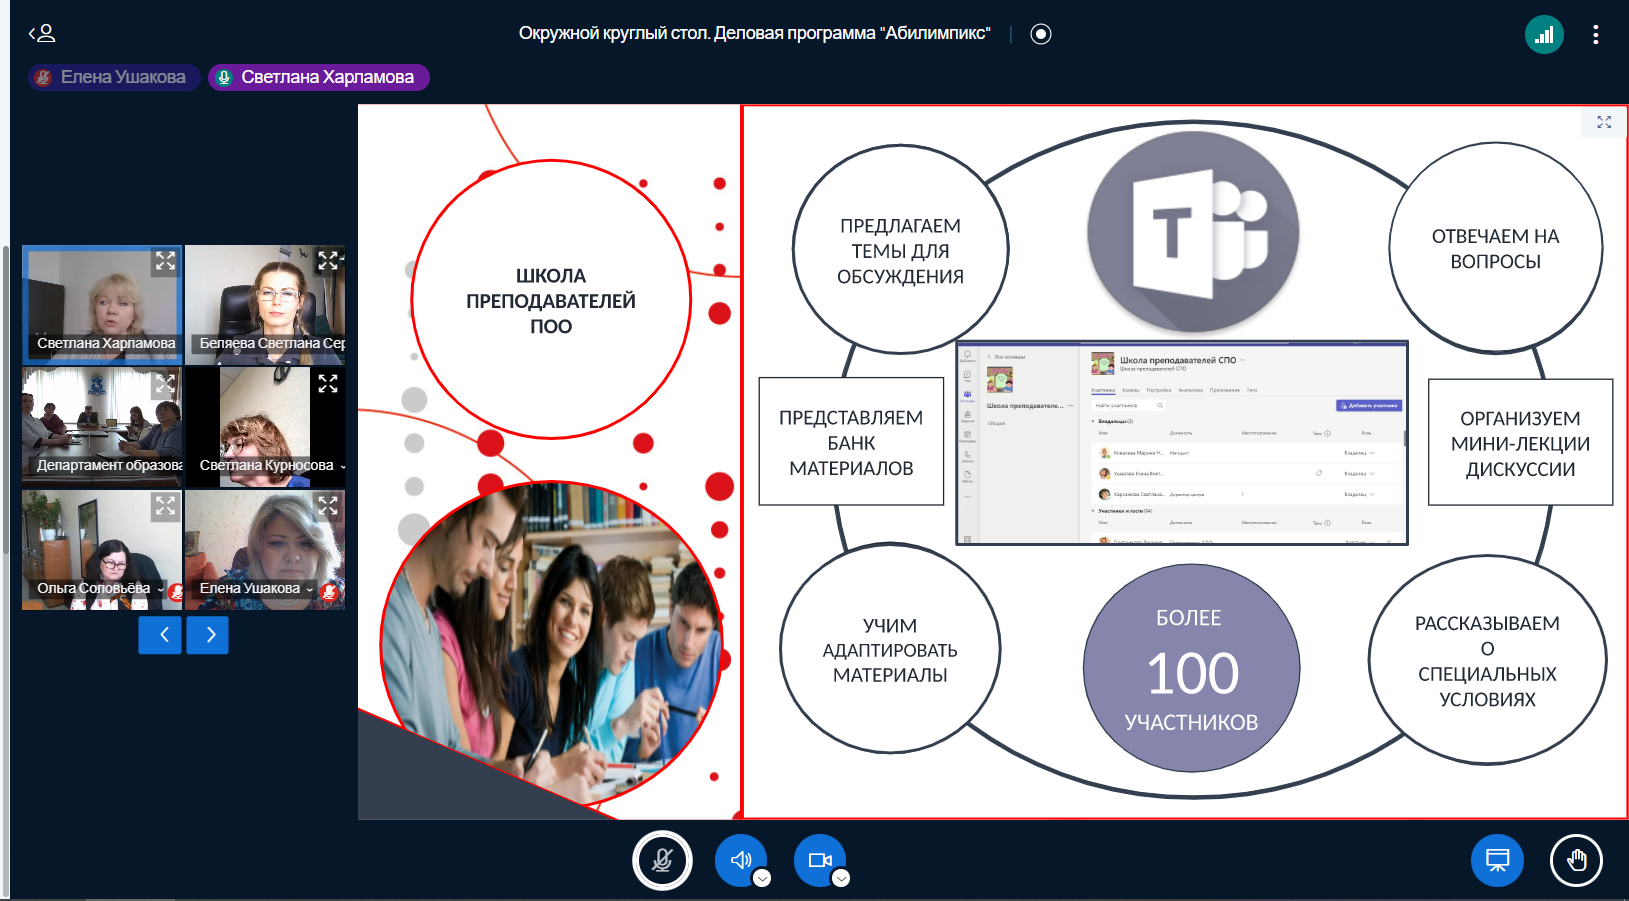The image size is (1629, 901).
Task: Open the camera options dropdown arrow
Action: [x=842, y=878]
